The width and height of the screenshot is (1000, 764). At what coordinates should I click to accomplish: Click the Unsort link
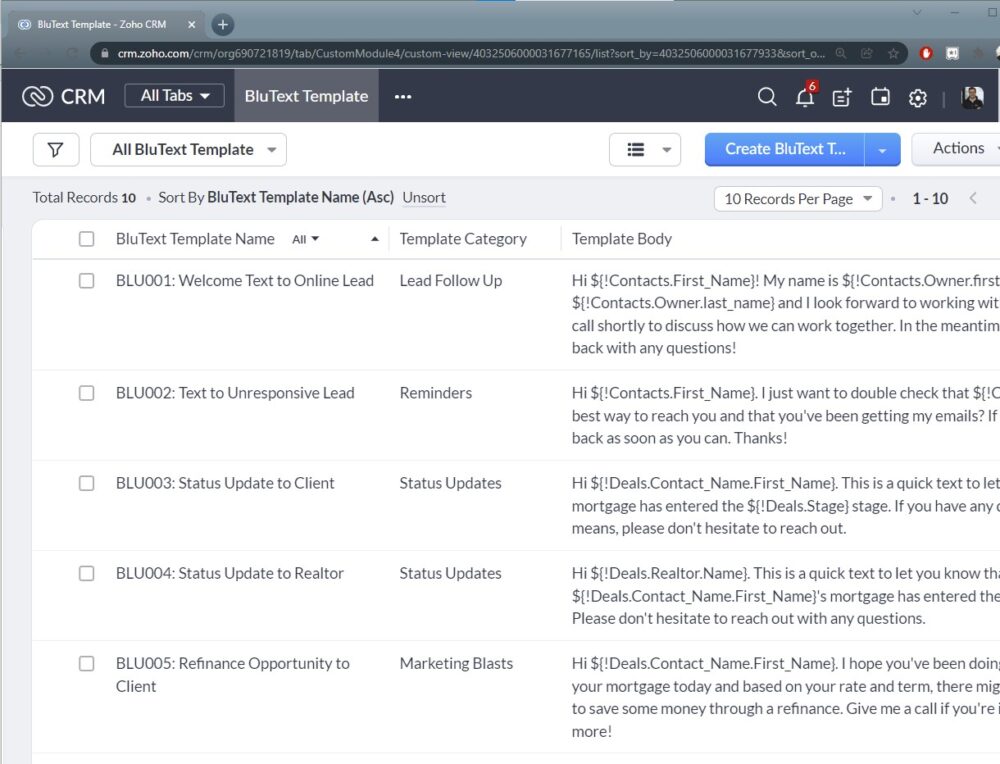pyautogui.click(x=424, y=197)
